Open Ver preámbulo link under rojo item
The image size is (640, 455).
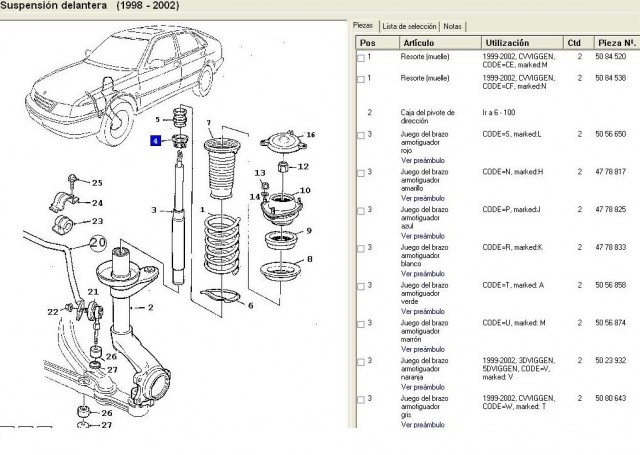click(x=422, y=160)
